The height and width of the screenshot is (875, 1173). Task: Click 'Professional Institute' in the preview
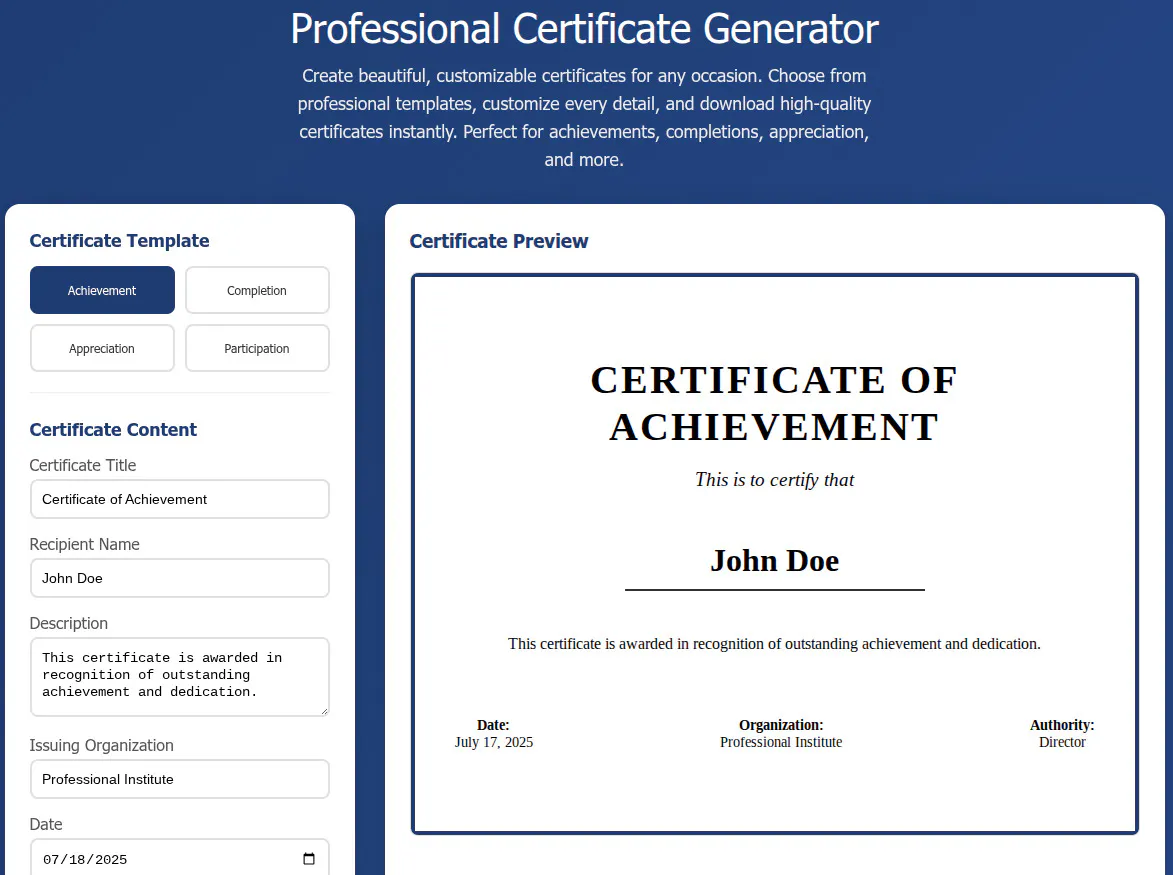[781, 742]
